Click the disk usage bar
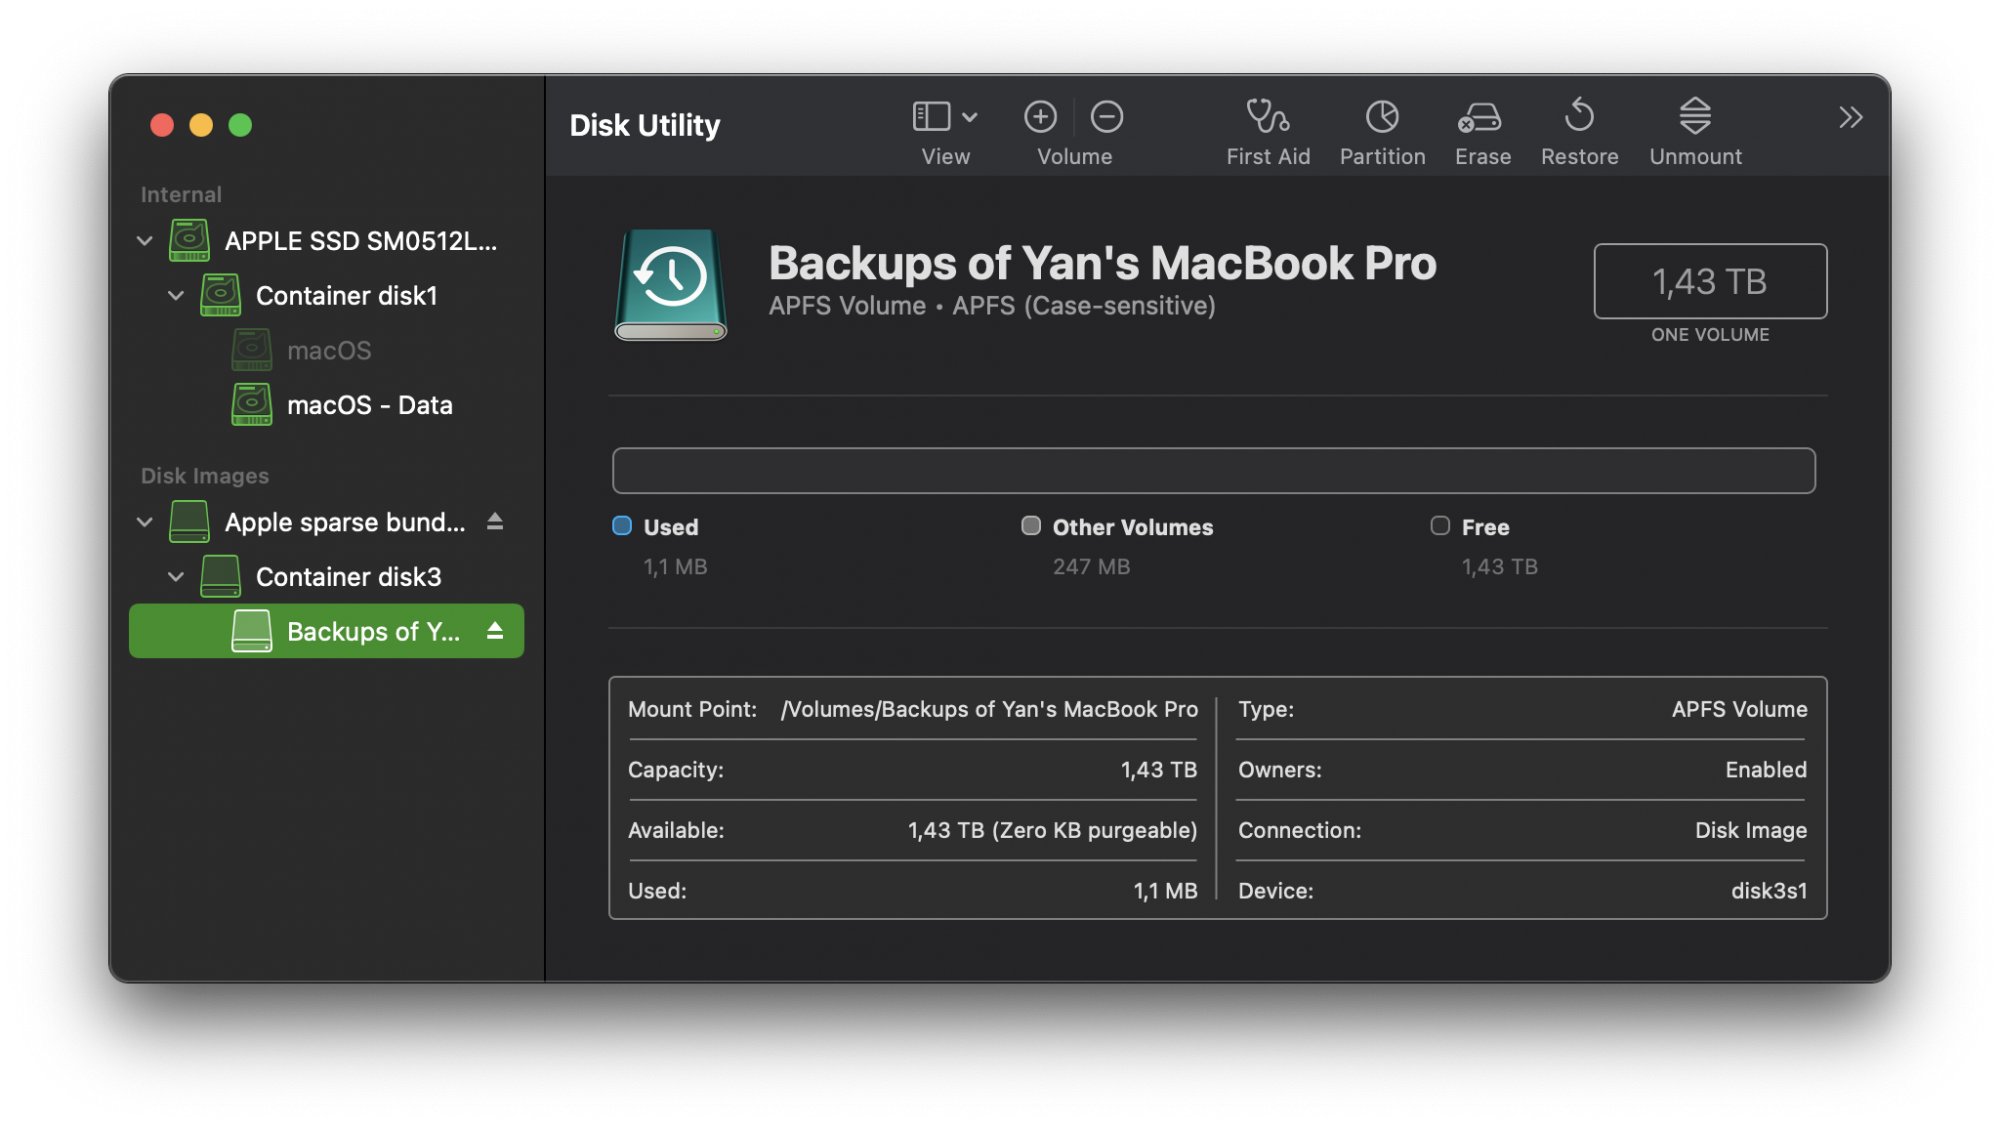This screenshot has width=2000, height=1127. [x=1213, y=471]
